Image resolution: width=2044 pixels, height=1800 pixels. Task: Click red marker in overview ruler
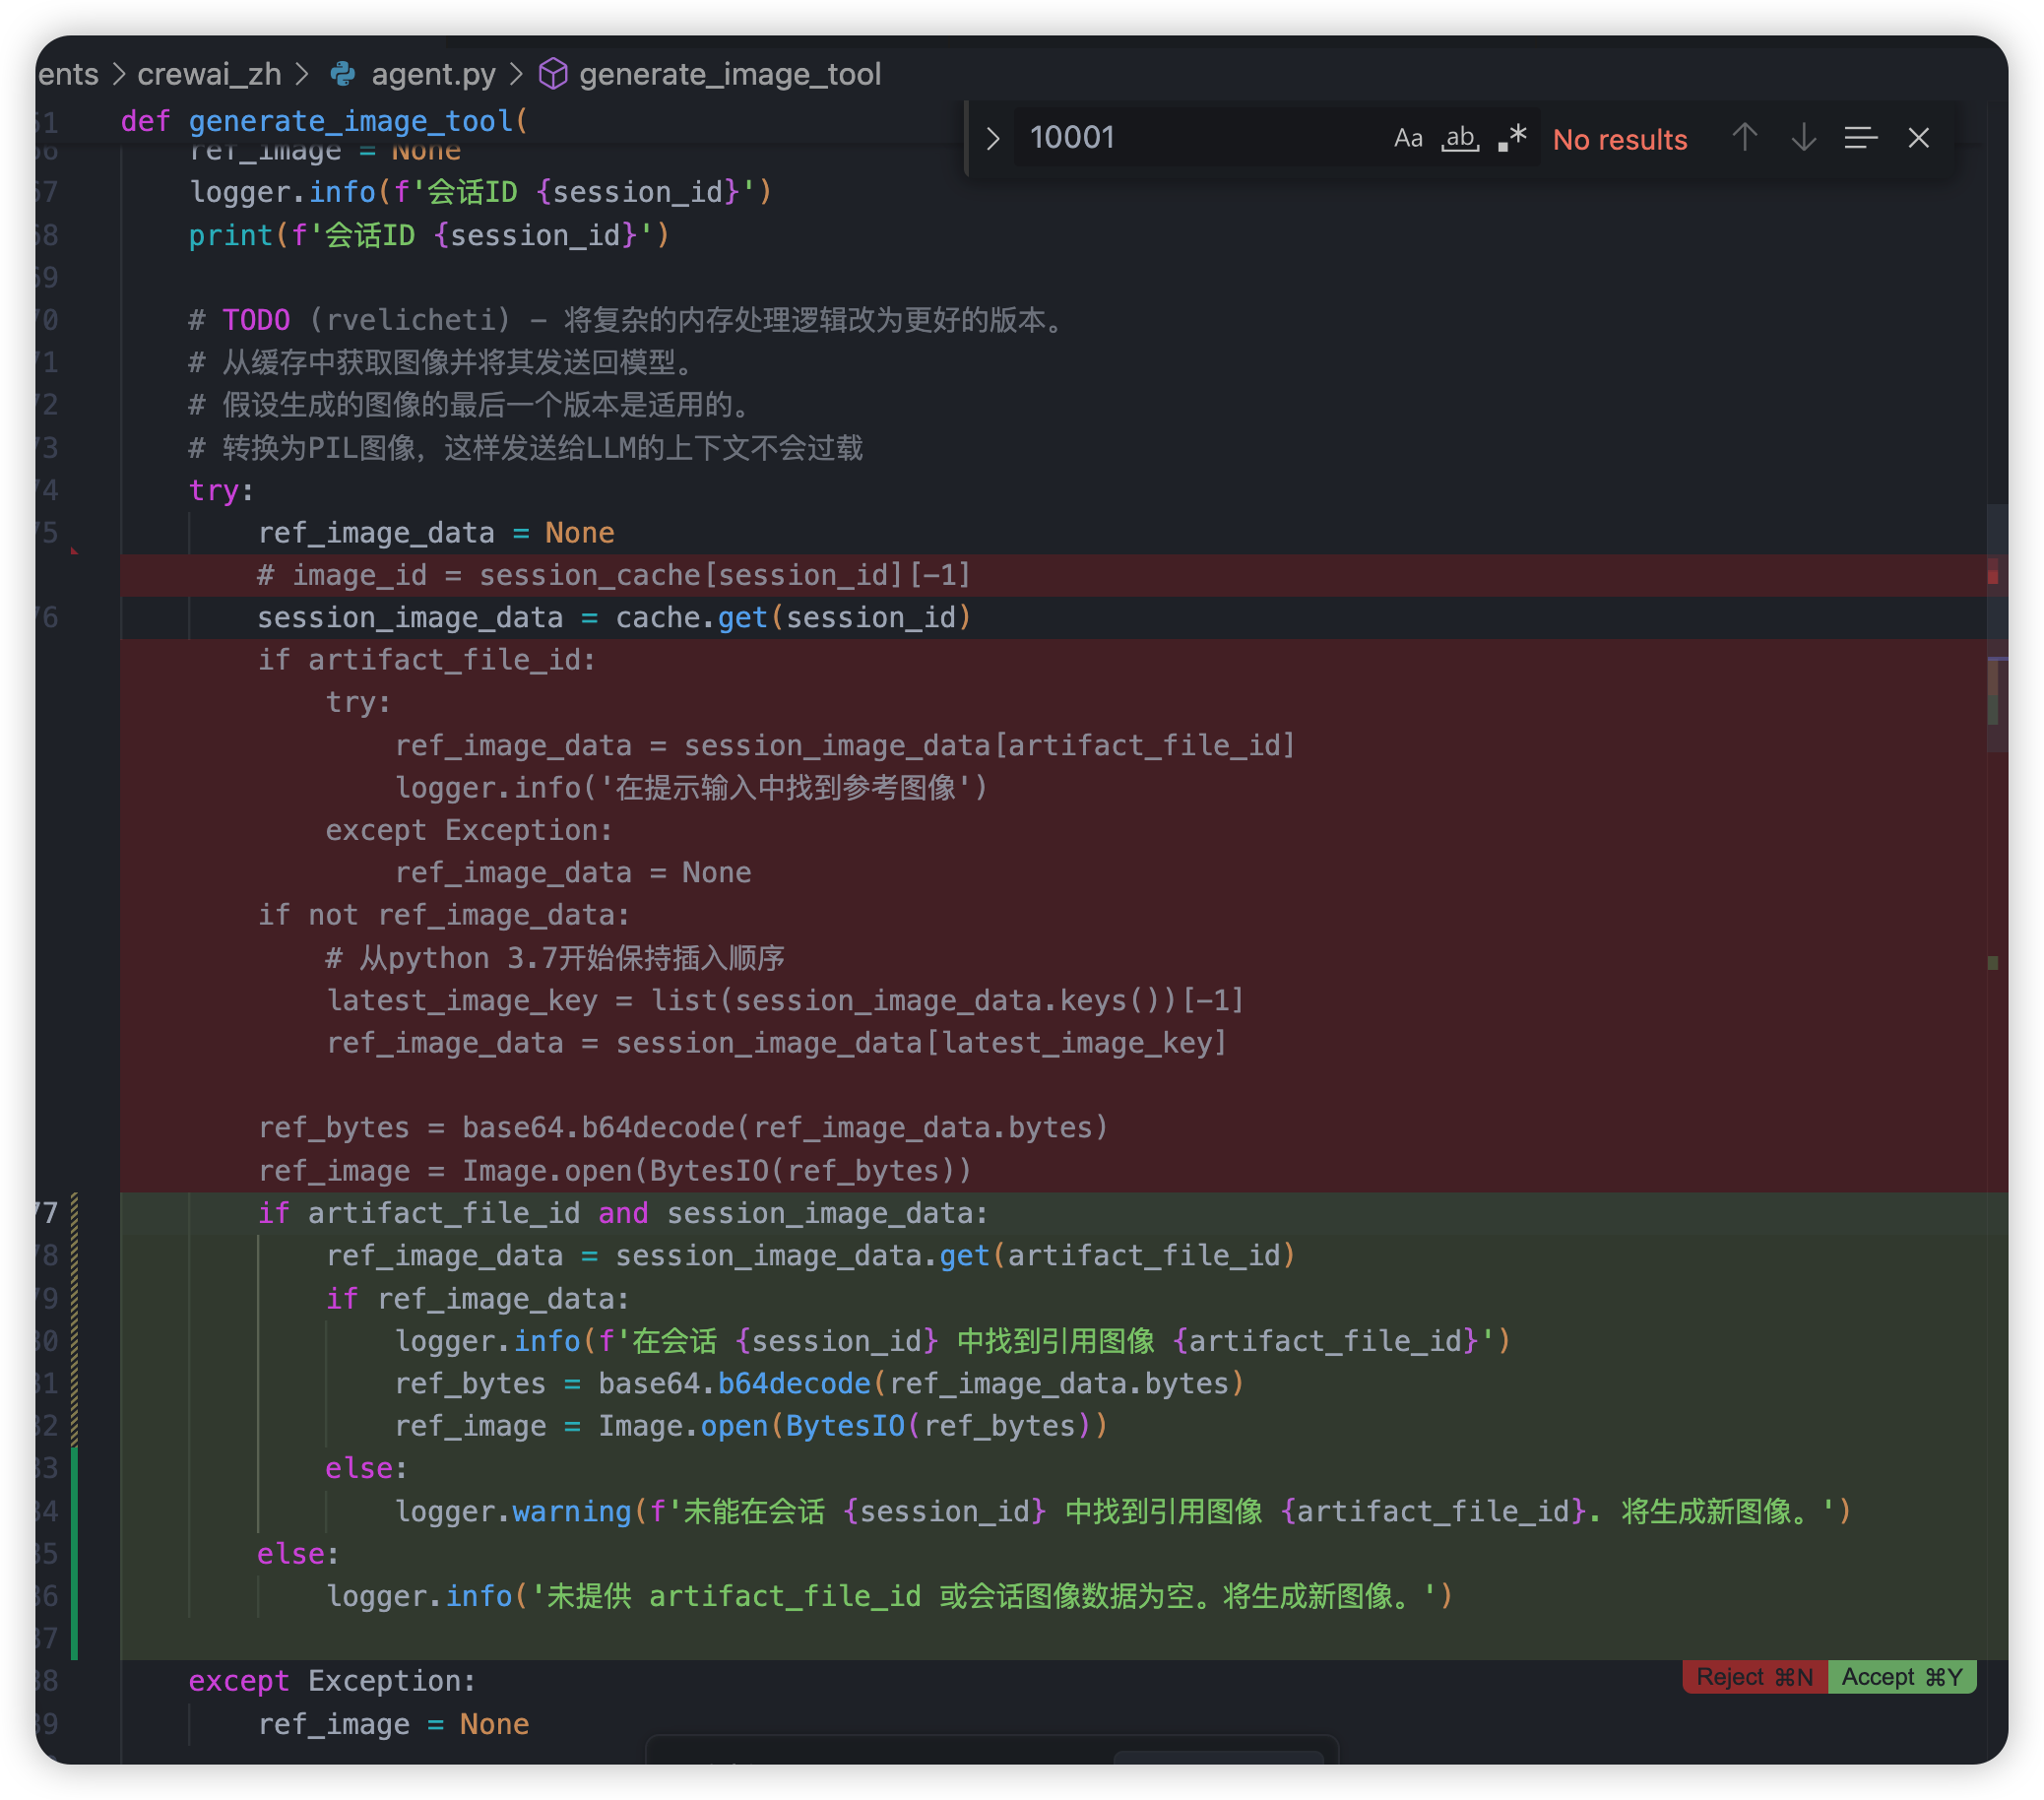tap(1992, 575)
